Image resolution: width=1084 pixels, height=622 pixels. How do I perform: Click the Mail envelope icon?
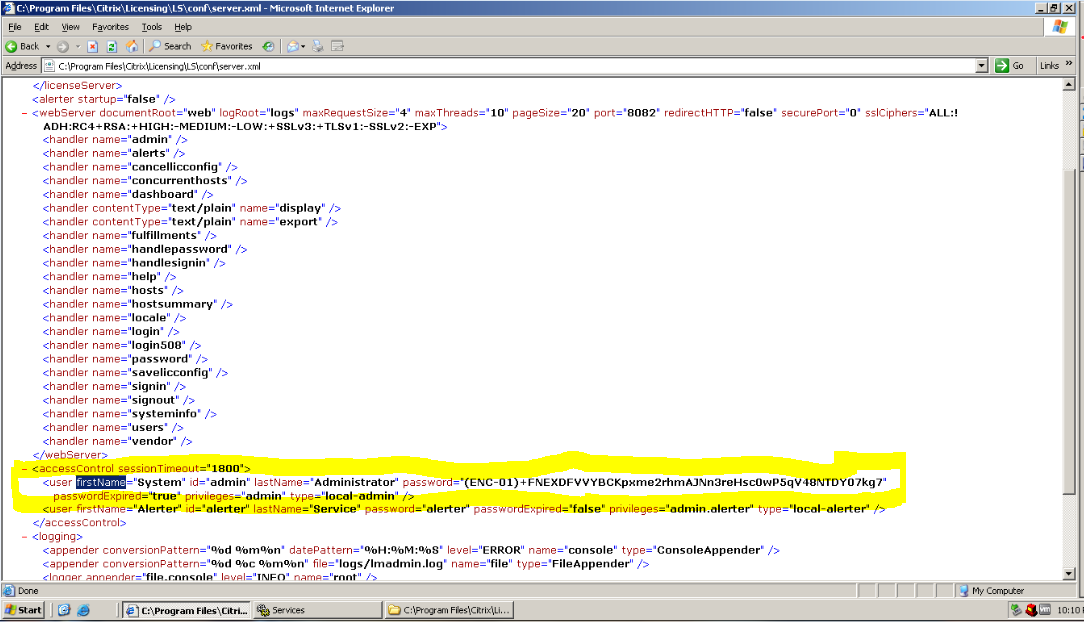click(293, 46)
